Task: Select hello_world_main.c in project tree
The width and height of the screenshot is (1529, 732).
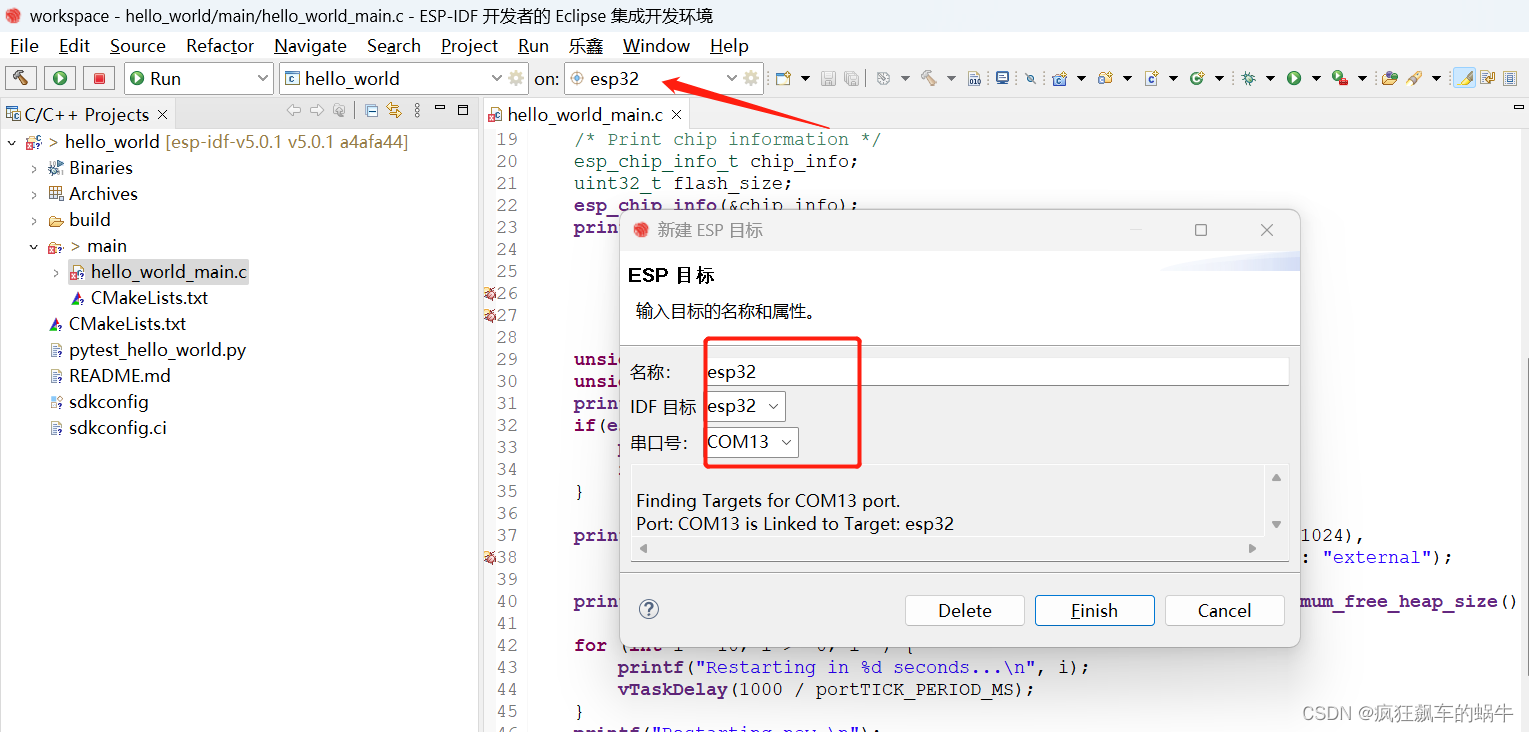Action: tap(168, 272)
